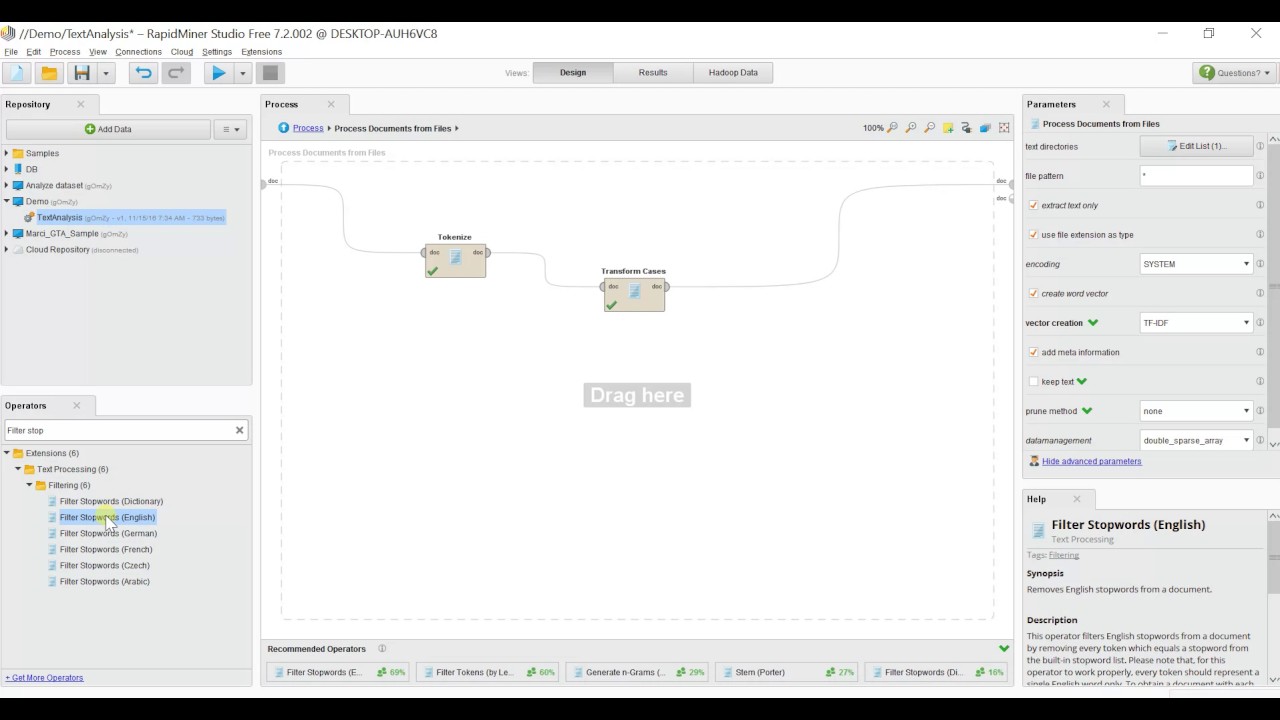
Task: Switch to Design view
Action: click(573, 72)
